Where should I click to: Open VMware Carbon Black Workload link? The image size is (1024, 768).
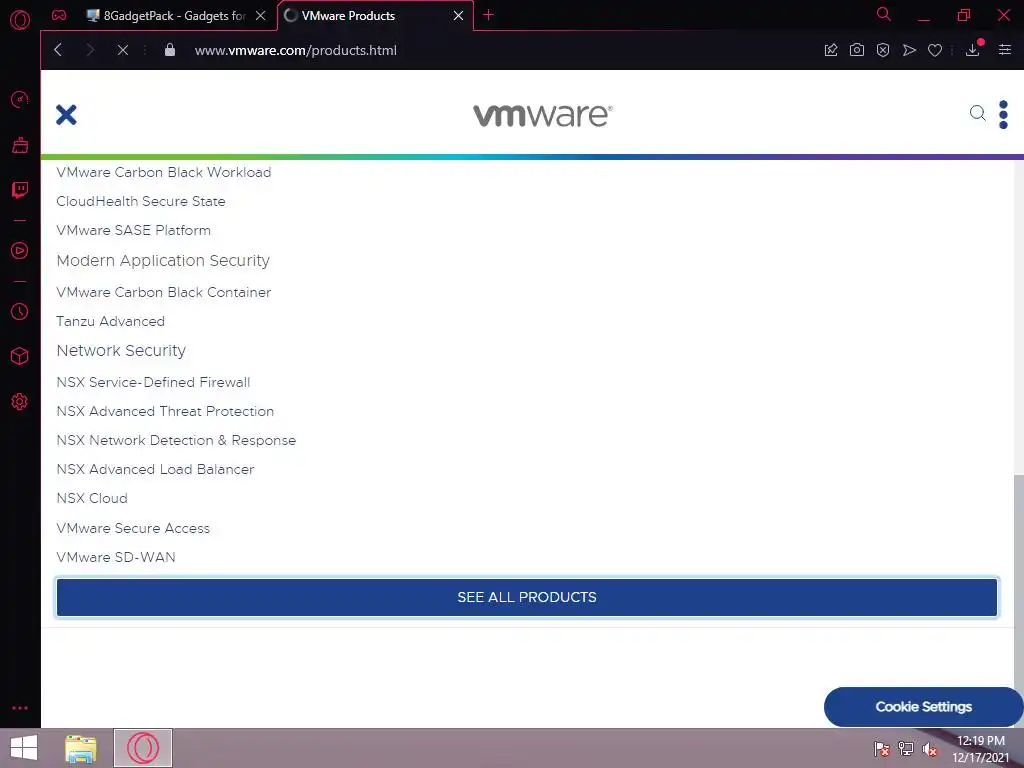(x=163, y=172)
